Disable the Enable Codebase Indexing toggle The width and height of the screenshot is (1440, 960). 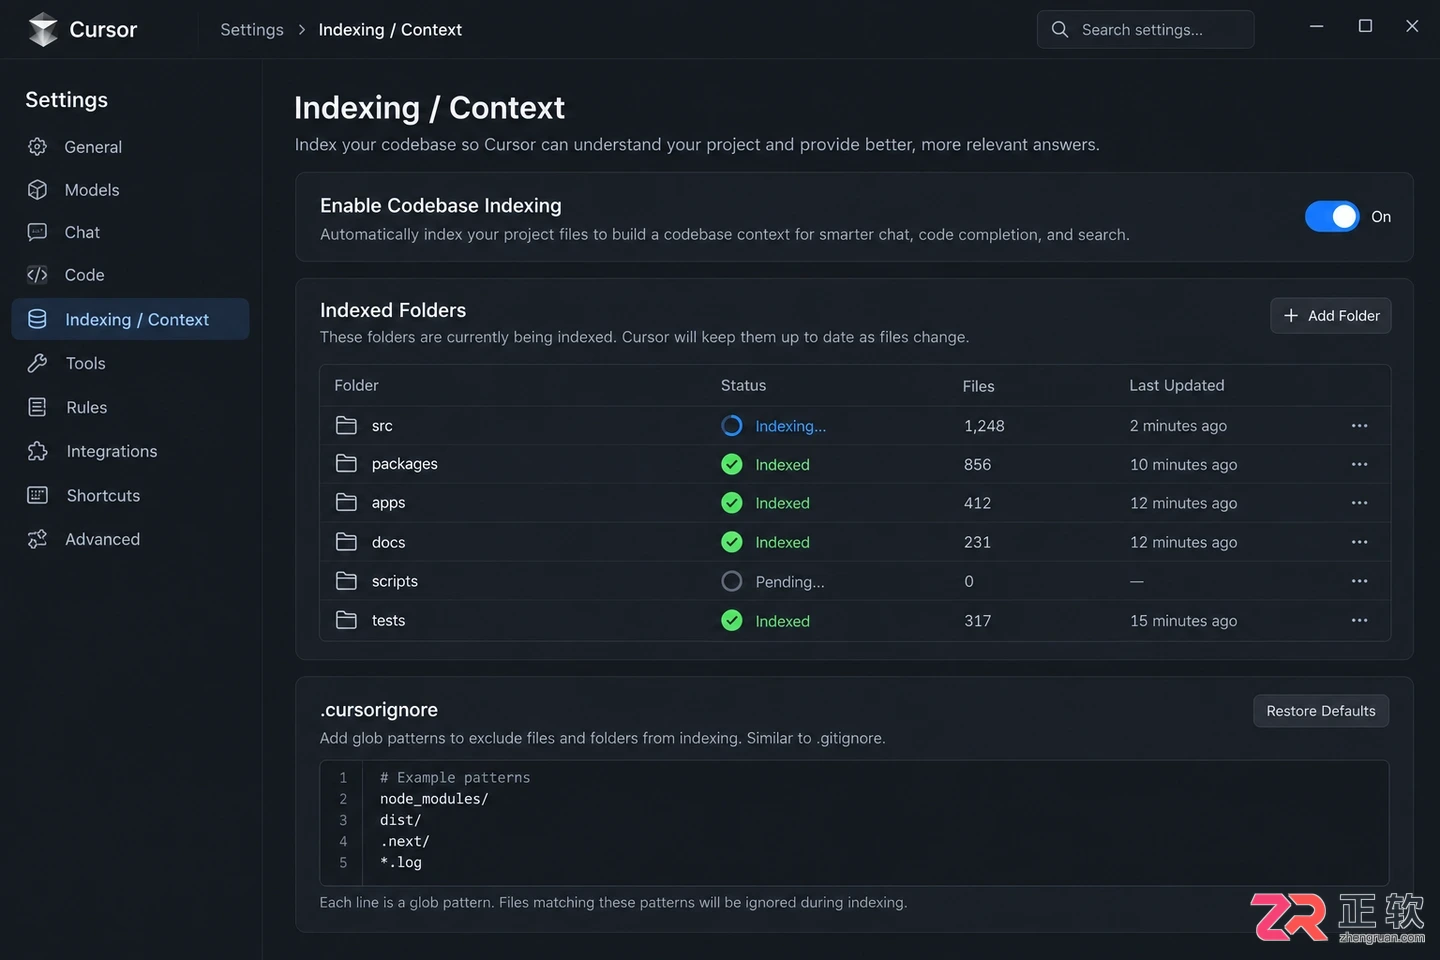pyautogui.click(x=1332, y=216)
